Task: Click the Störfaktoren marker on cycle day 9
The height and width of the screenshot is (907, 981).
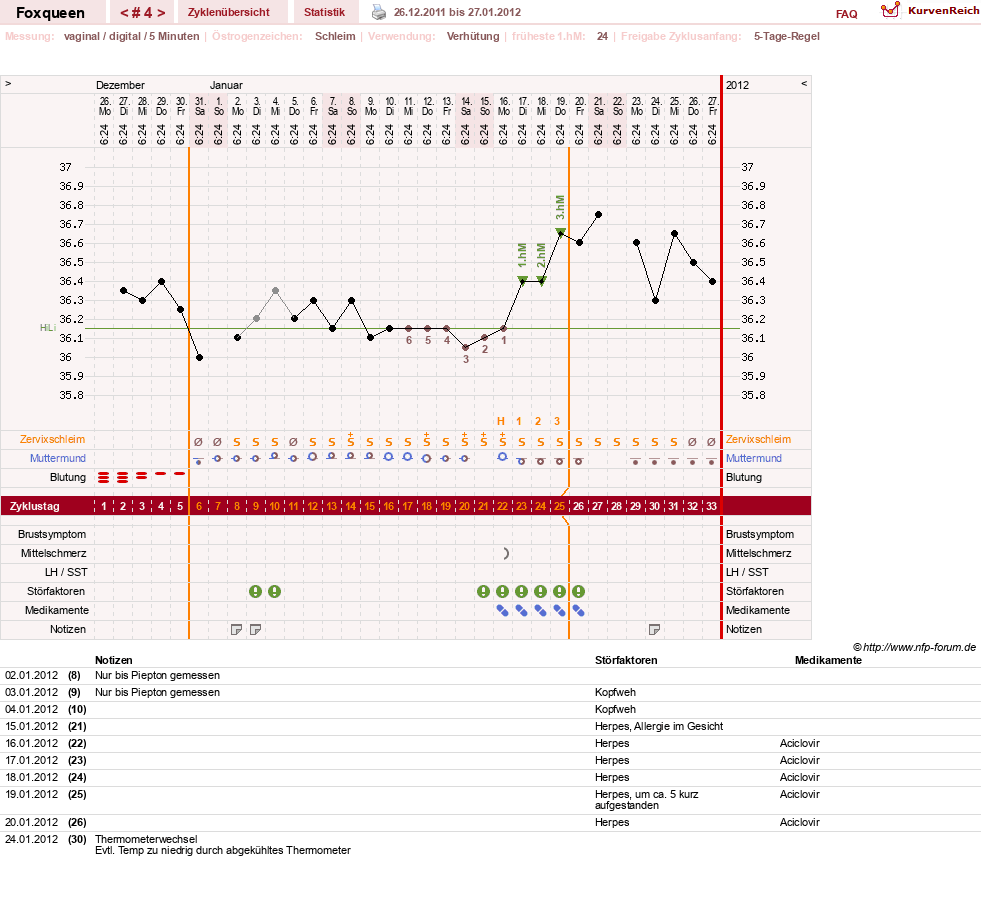Action: pos(255,591)
